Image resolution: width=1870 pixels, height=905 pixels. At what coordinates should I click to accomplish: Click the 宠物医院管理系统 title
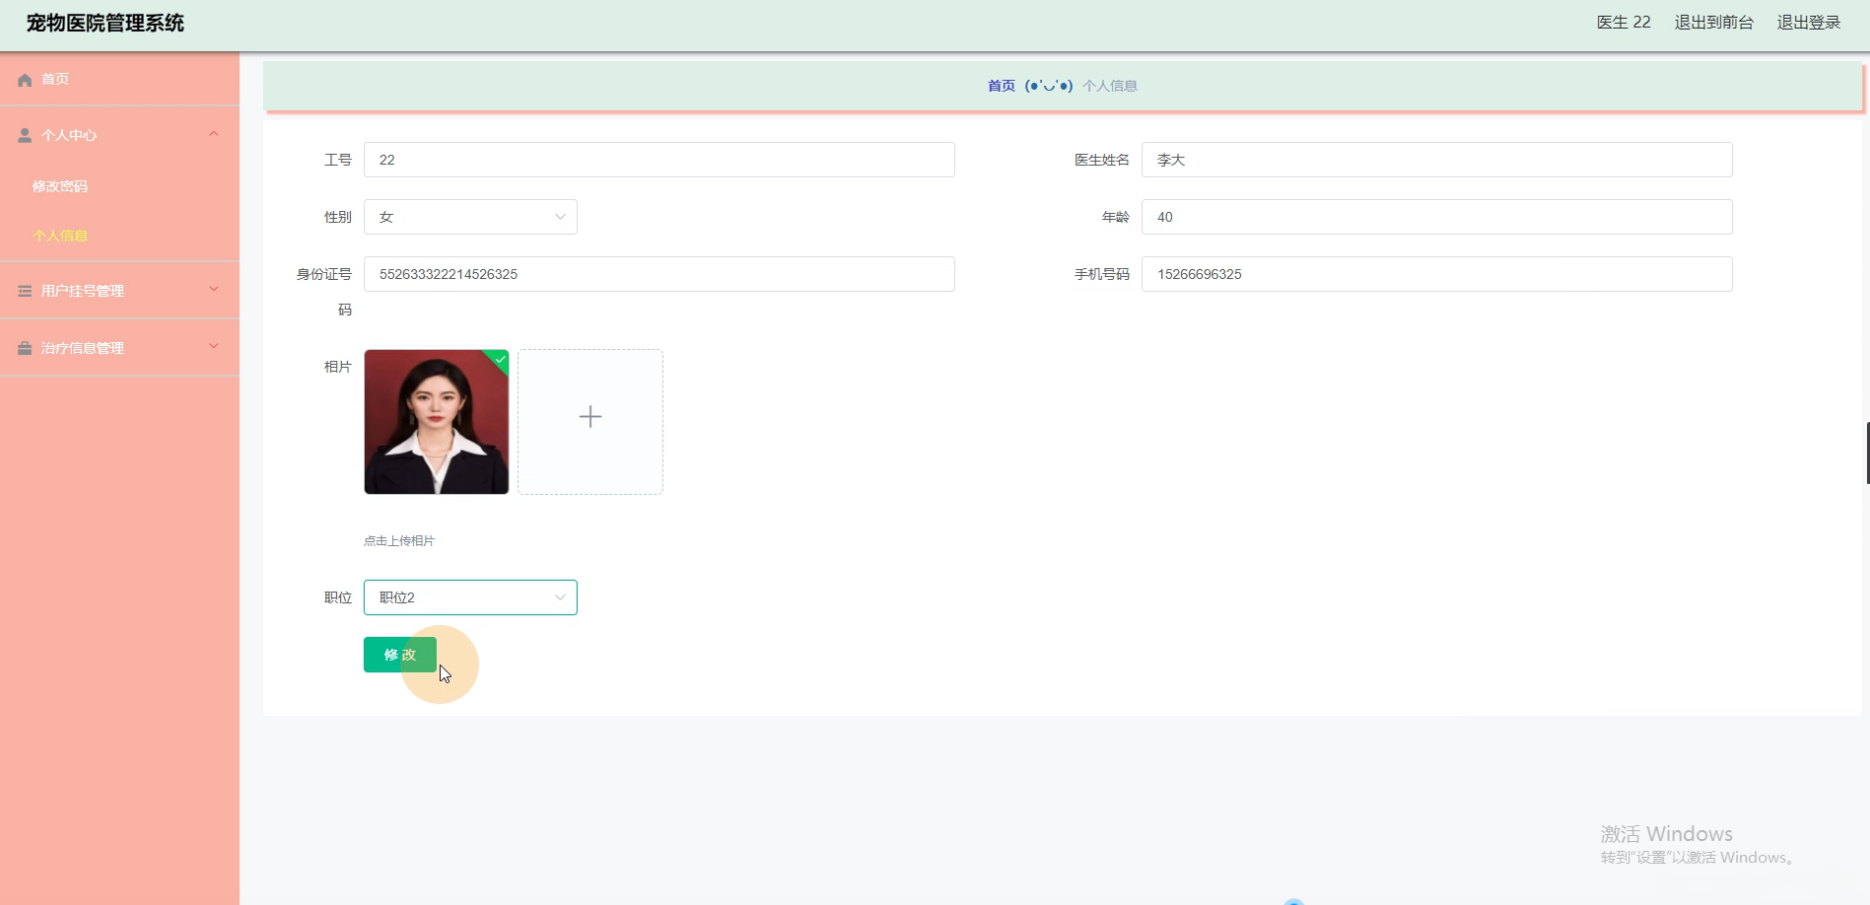click(x=105, y=23)
